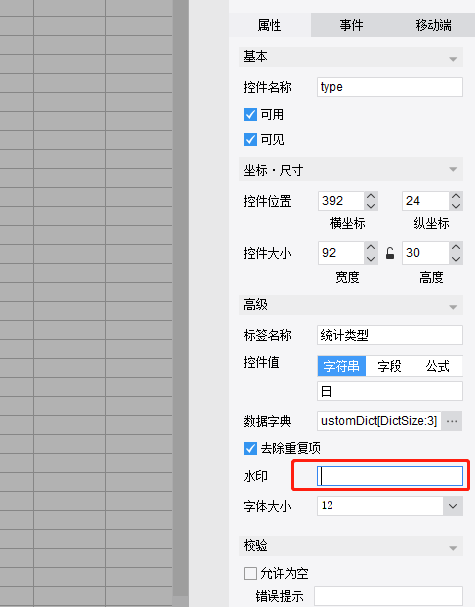Switch to the 事件 tab
The width and height of the screenshot is (475, 607).
[351, 25]
